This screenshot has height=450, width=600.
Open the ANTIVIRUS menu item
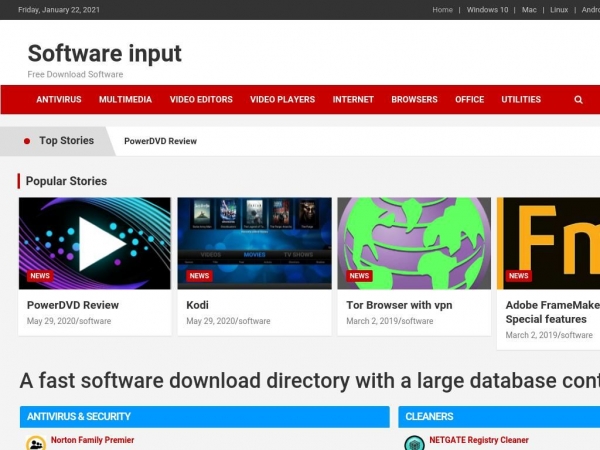[x=59, y=99]
